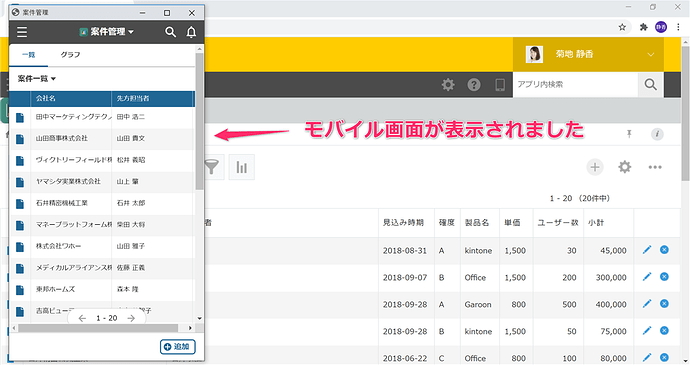Screen dimensions: 690x365
Task: Click the 田中 浩二 contact cell
Action: click(x=131, y=117)
